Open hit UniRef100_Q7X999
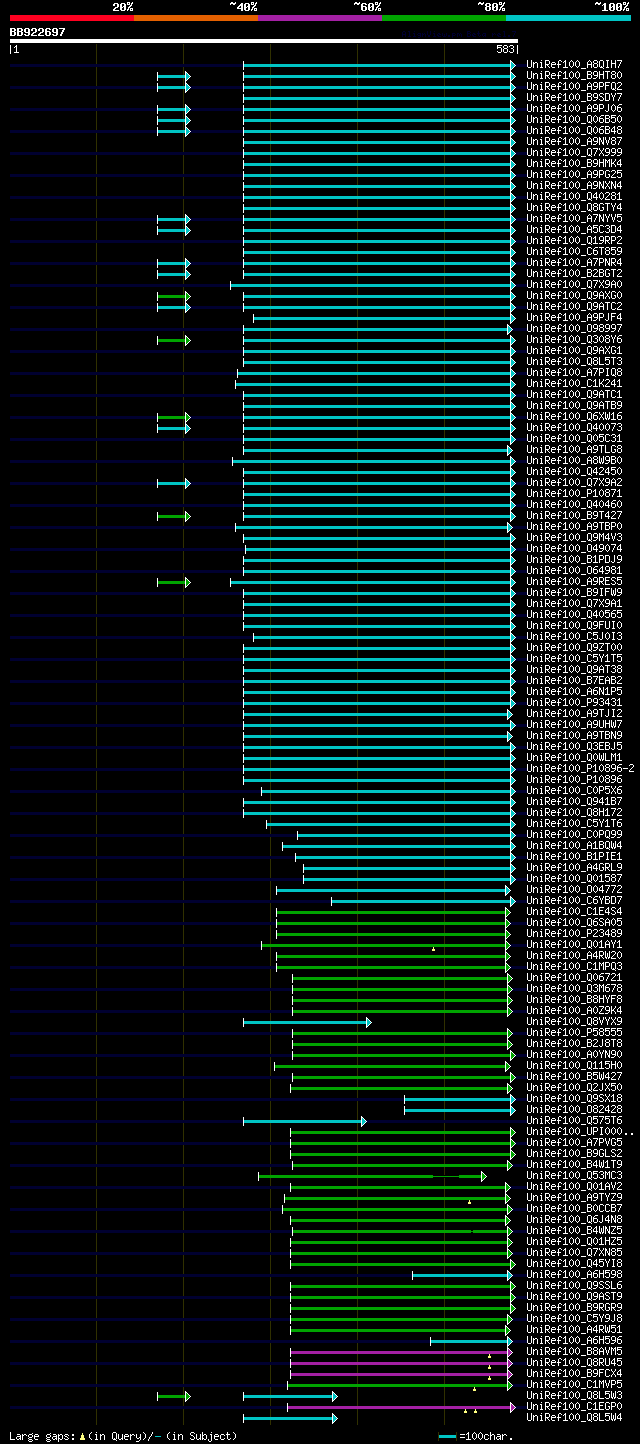The height and width of the screenshot is (1444, 640). click(x=574, y=152)
